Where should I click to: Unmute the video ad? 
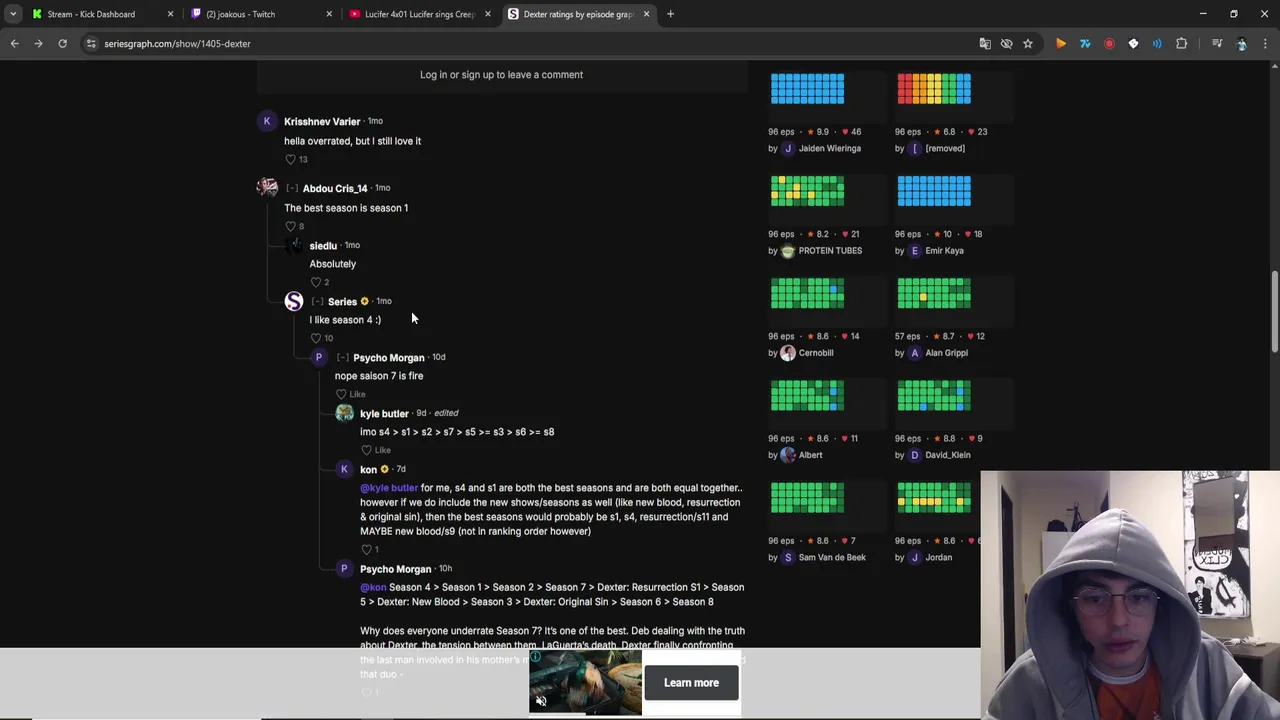(x=541, y=701)
